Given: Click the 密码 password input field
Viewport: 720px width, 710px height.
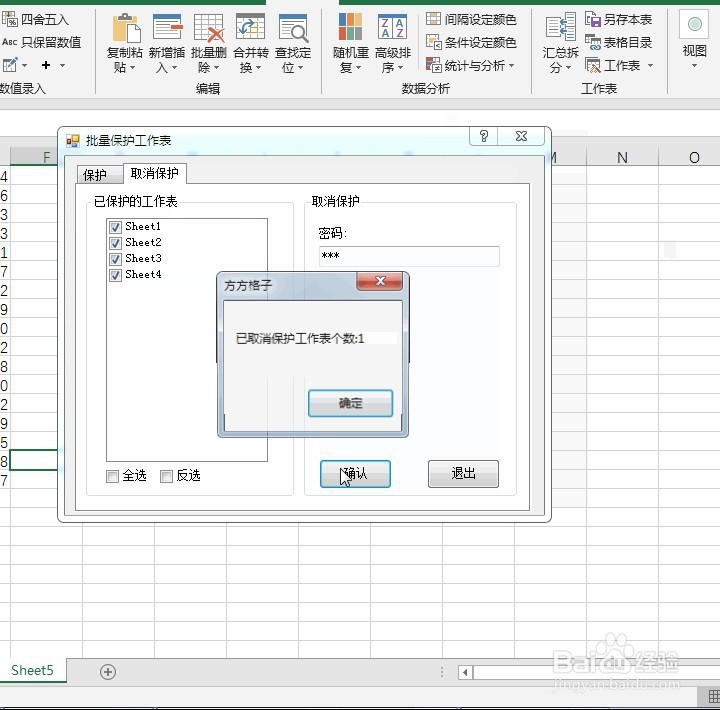Looking at the screenshot, I should click(409, 256).
